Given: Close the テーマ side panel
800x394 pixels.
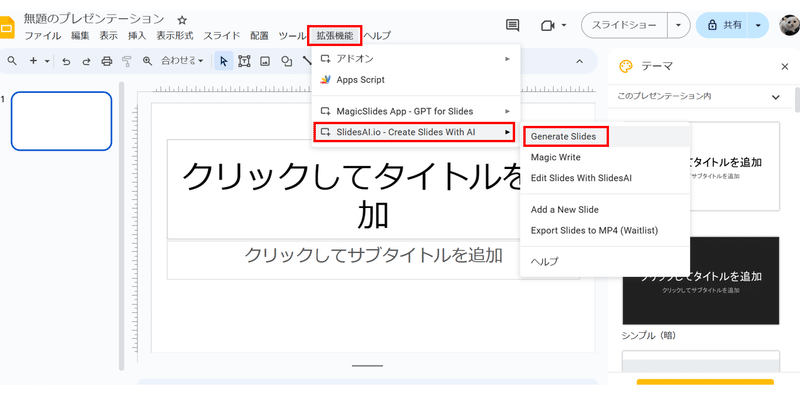Looking at the screenshot, I should pyautogui.click(x=785, y=66).
